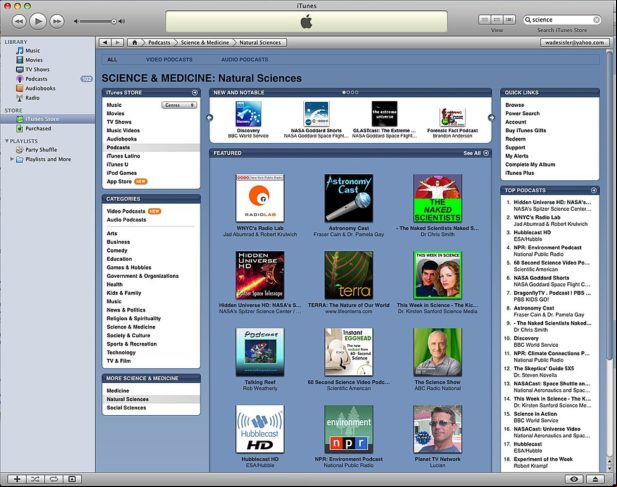Toggle repeat playback
The height and width of the screenshot is (487, 617).
54,479
